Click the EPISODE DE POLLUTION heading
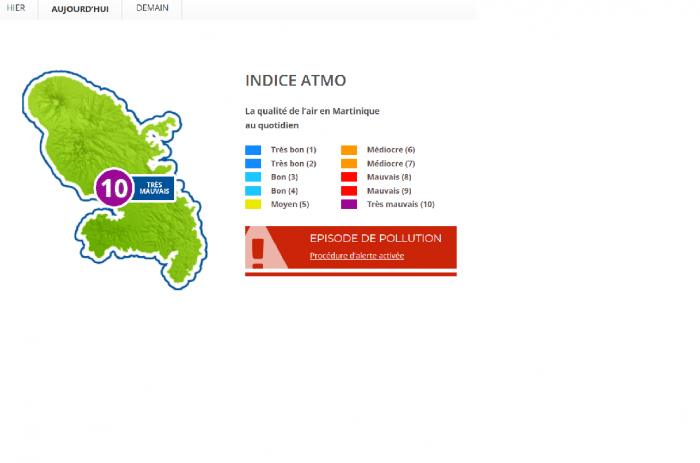Screen dimensions: 700x463 click(375, 238)
